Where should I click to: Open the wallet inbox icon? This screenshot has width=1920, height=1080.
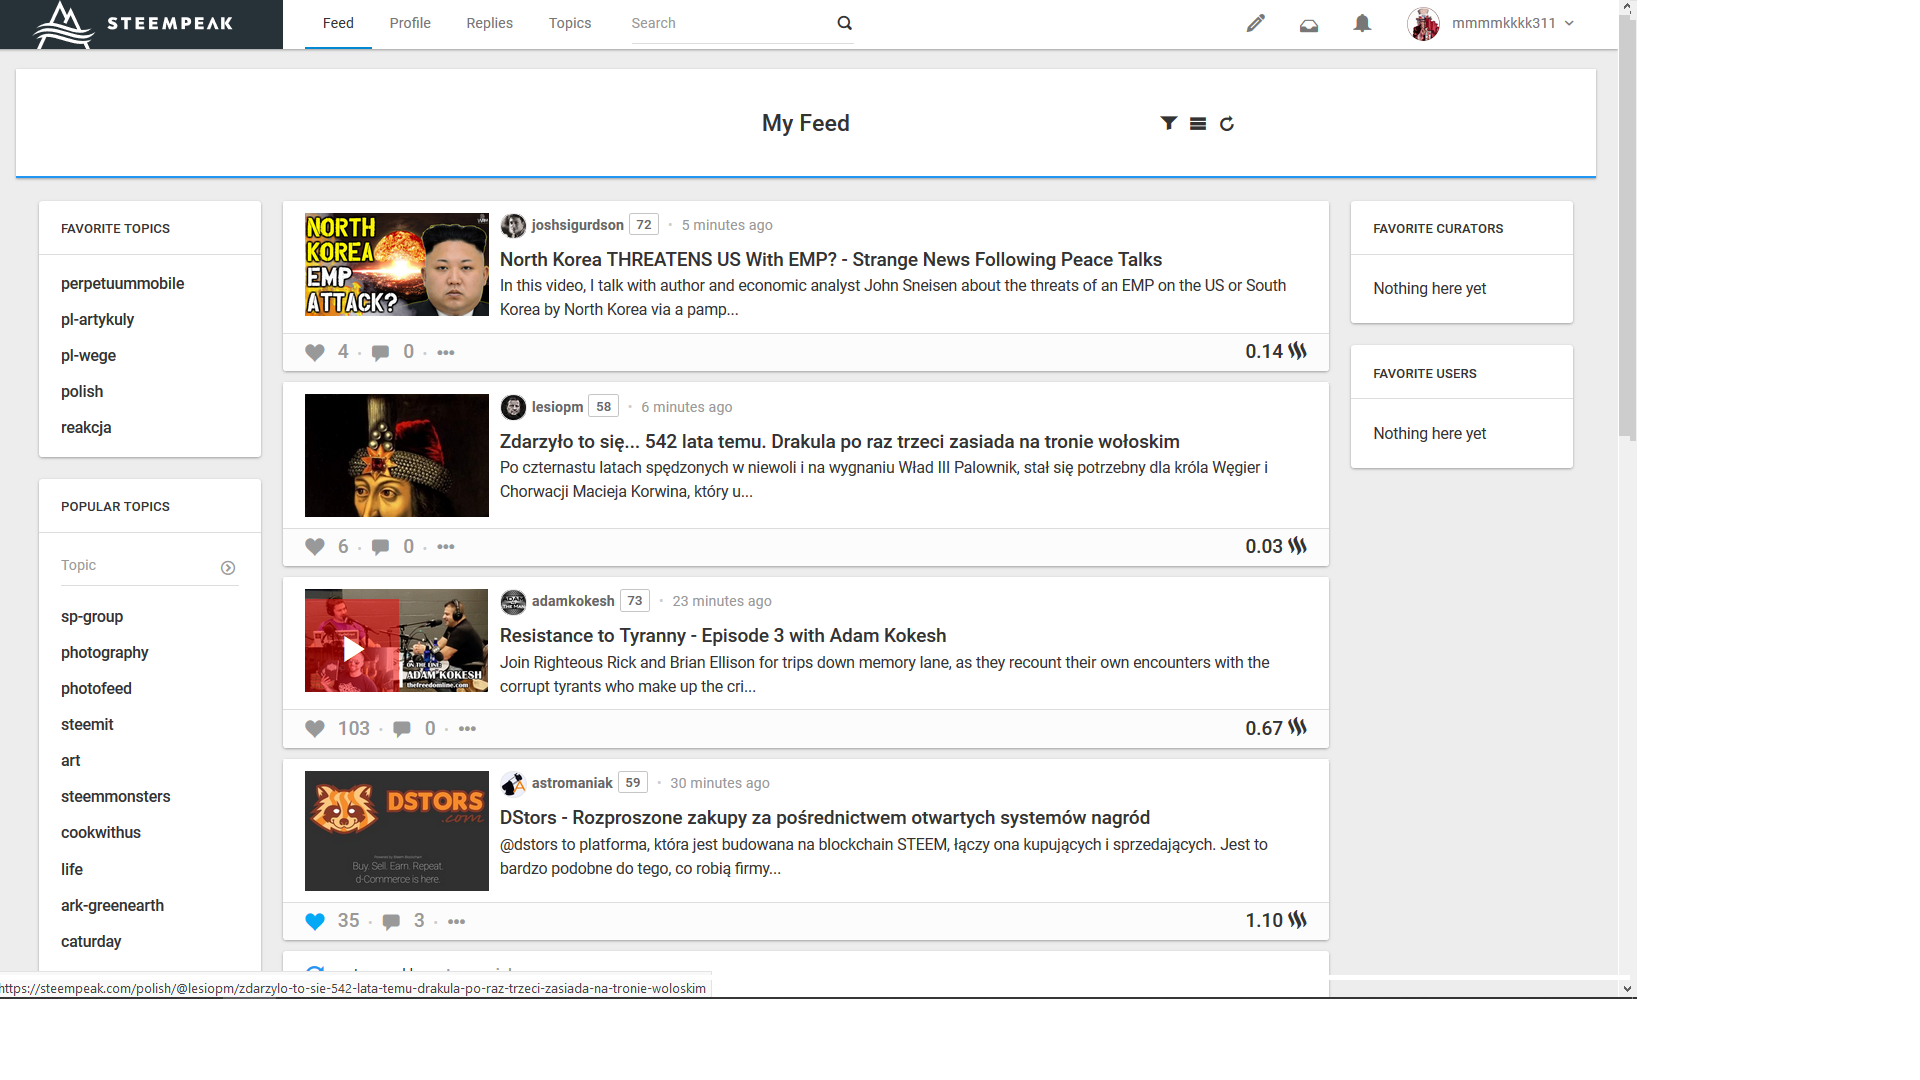click(1308, 24)
